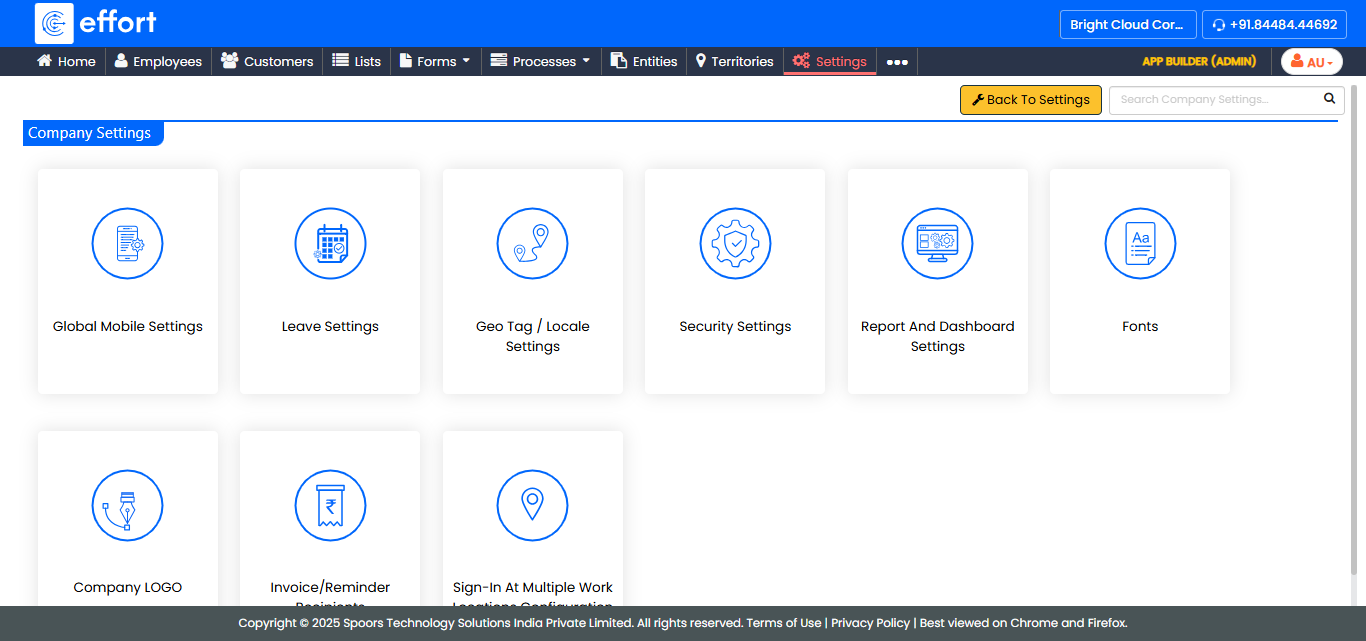Open the Company LOGO pen icon
The width and height of the screenshot is (1366, 641).
[128, 505]
